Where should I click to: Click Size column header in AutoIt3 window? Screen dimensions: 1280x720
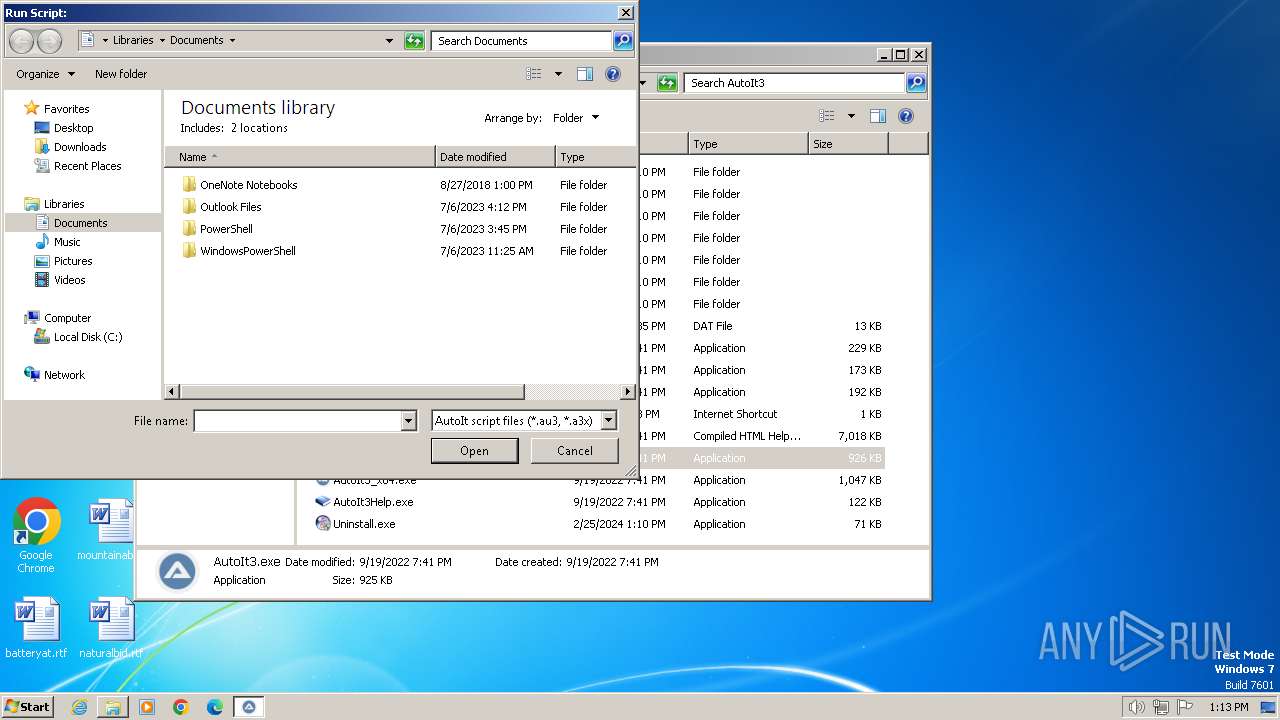(848, 144)
